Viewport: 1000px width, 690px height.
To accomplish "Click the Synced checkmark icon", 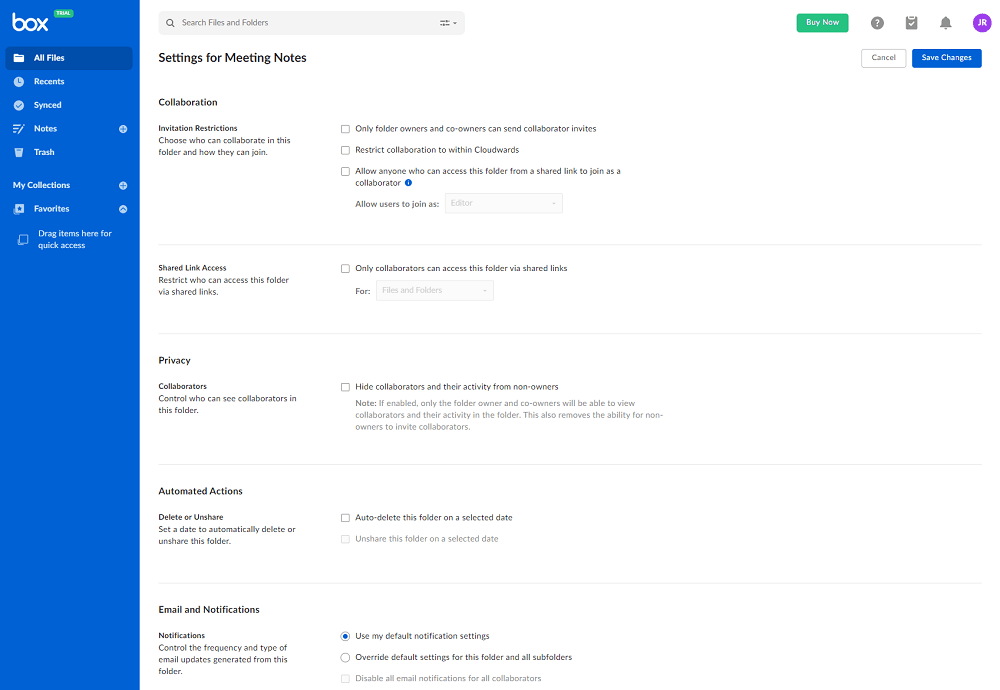I will pyautogui.click(x=19, y=105).
